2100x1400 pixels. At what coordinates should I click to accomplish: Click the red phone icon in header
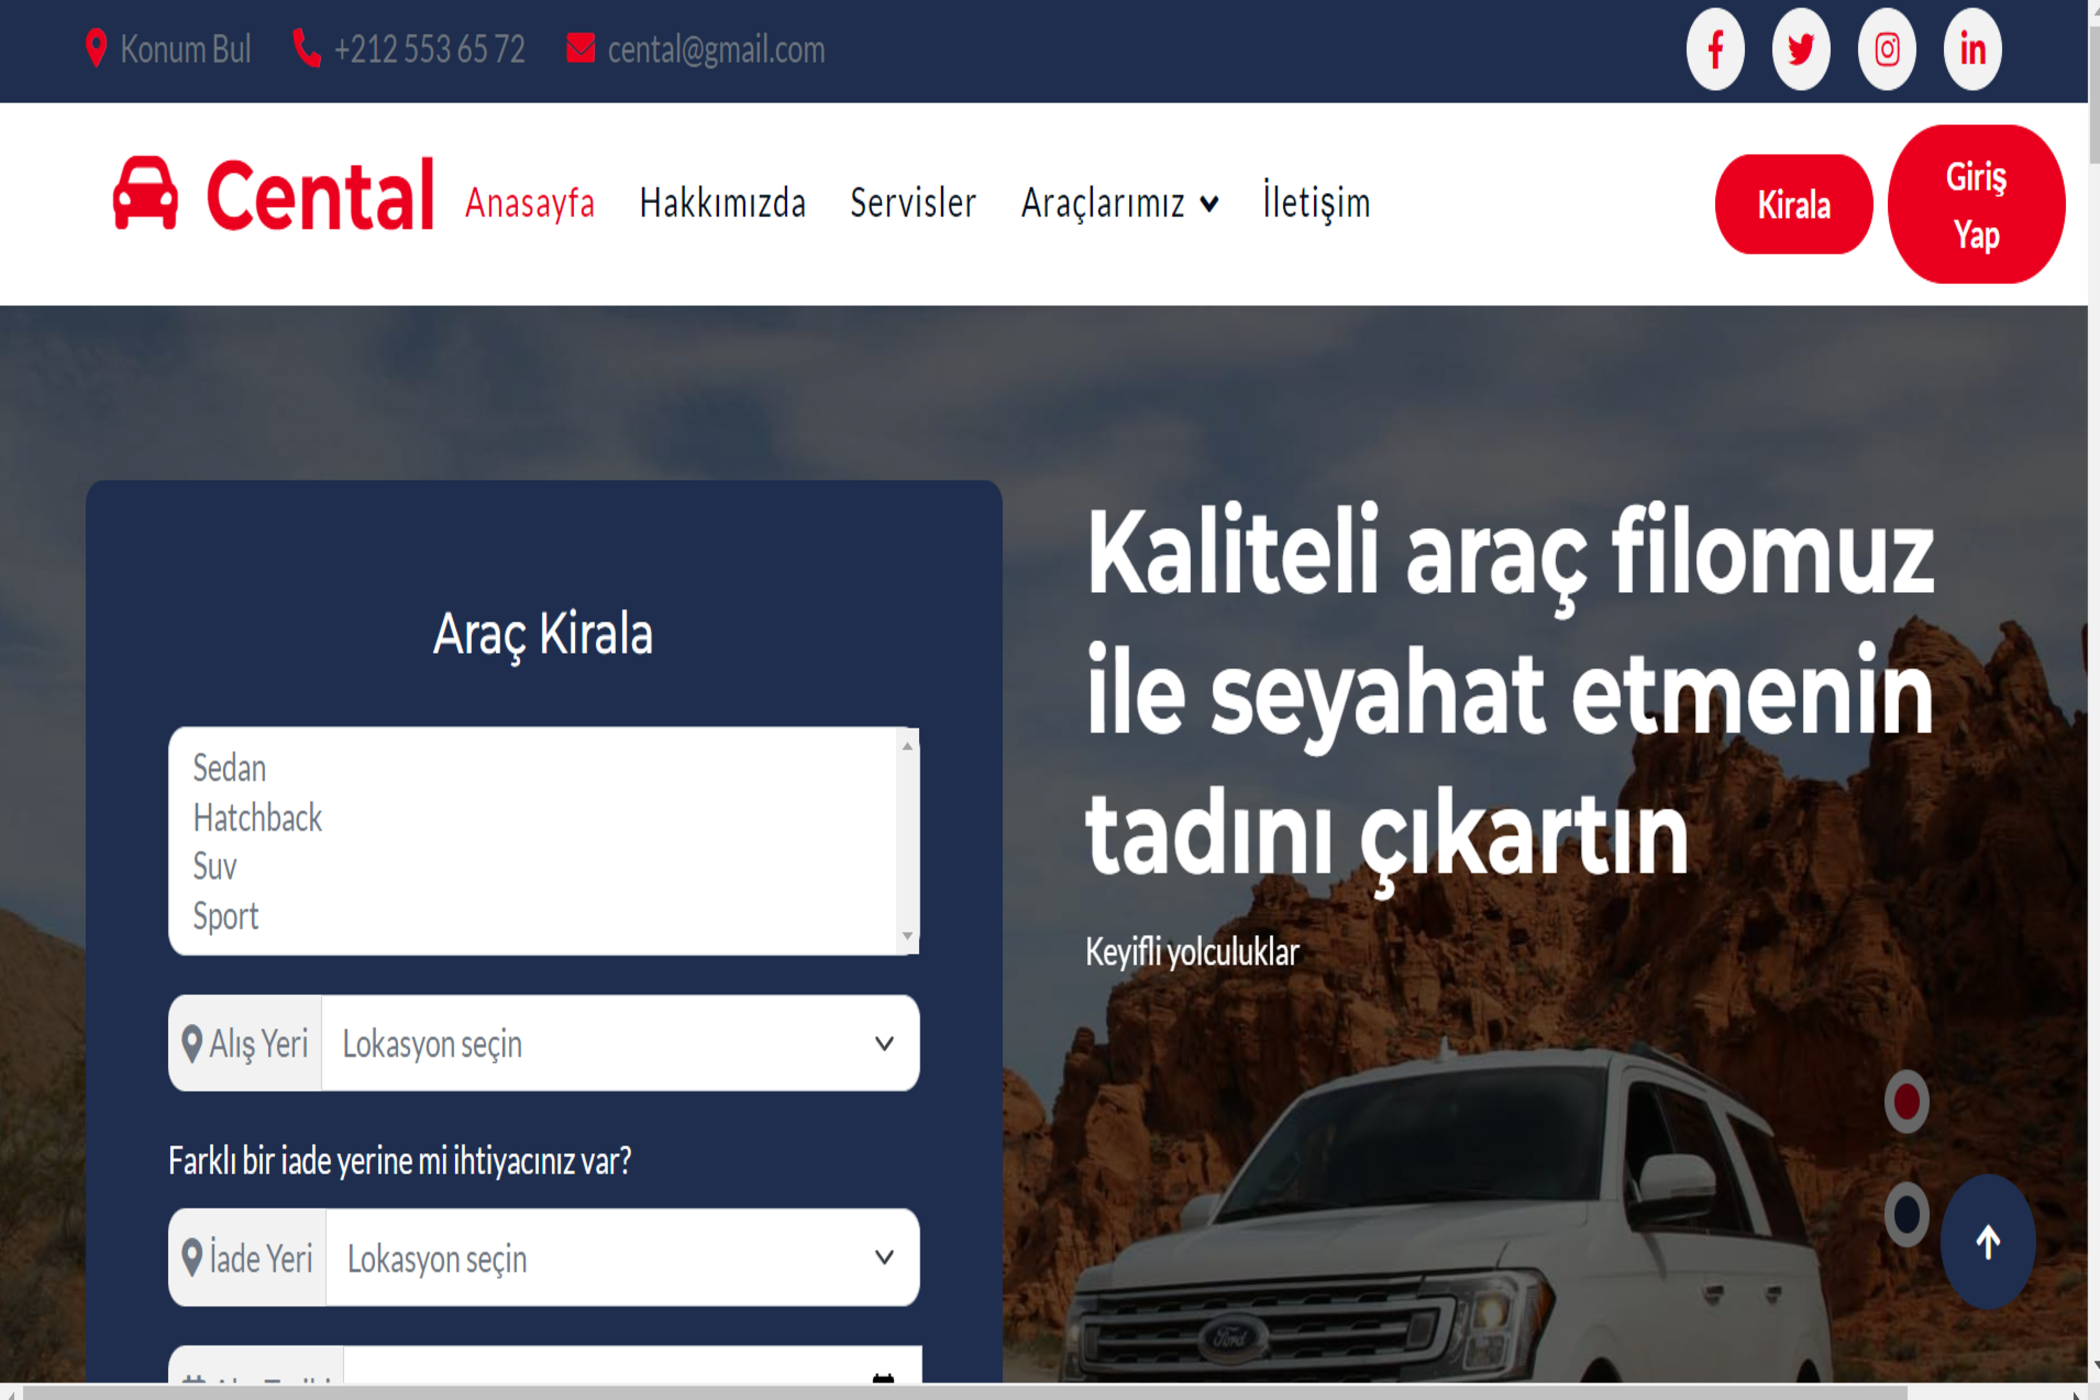pos(306,48)
